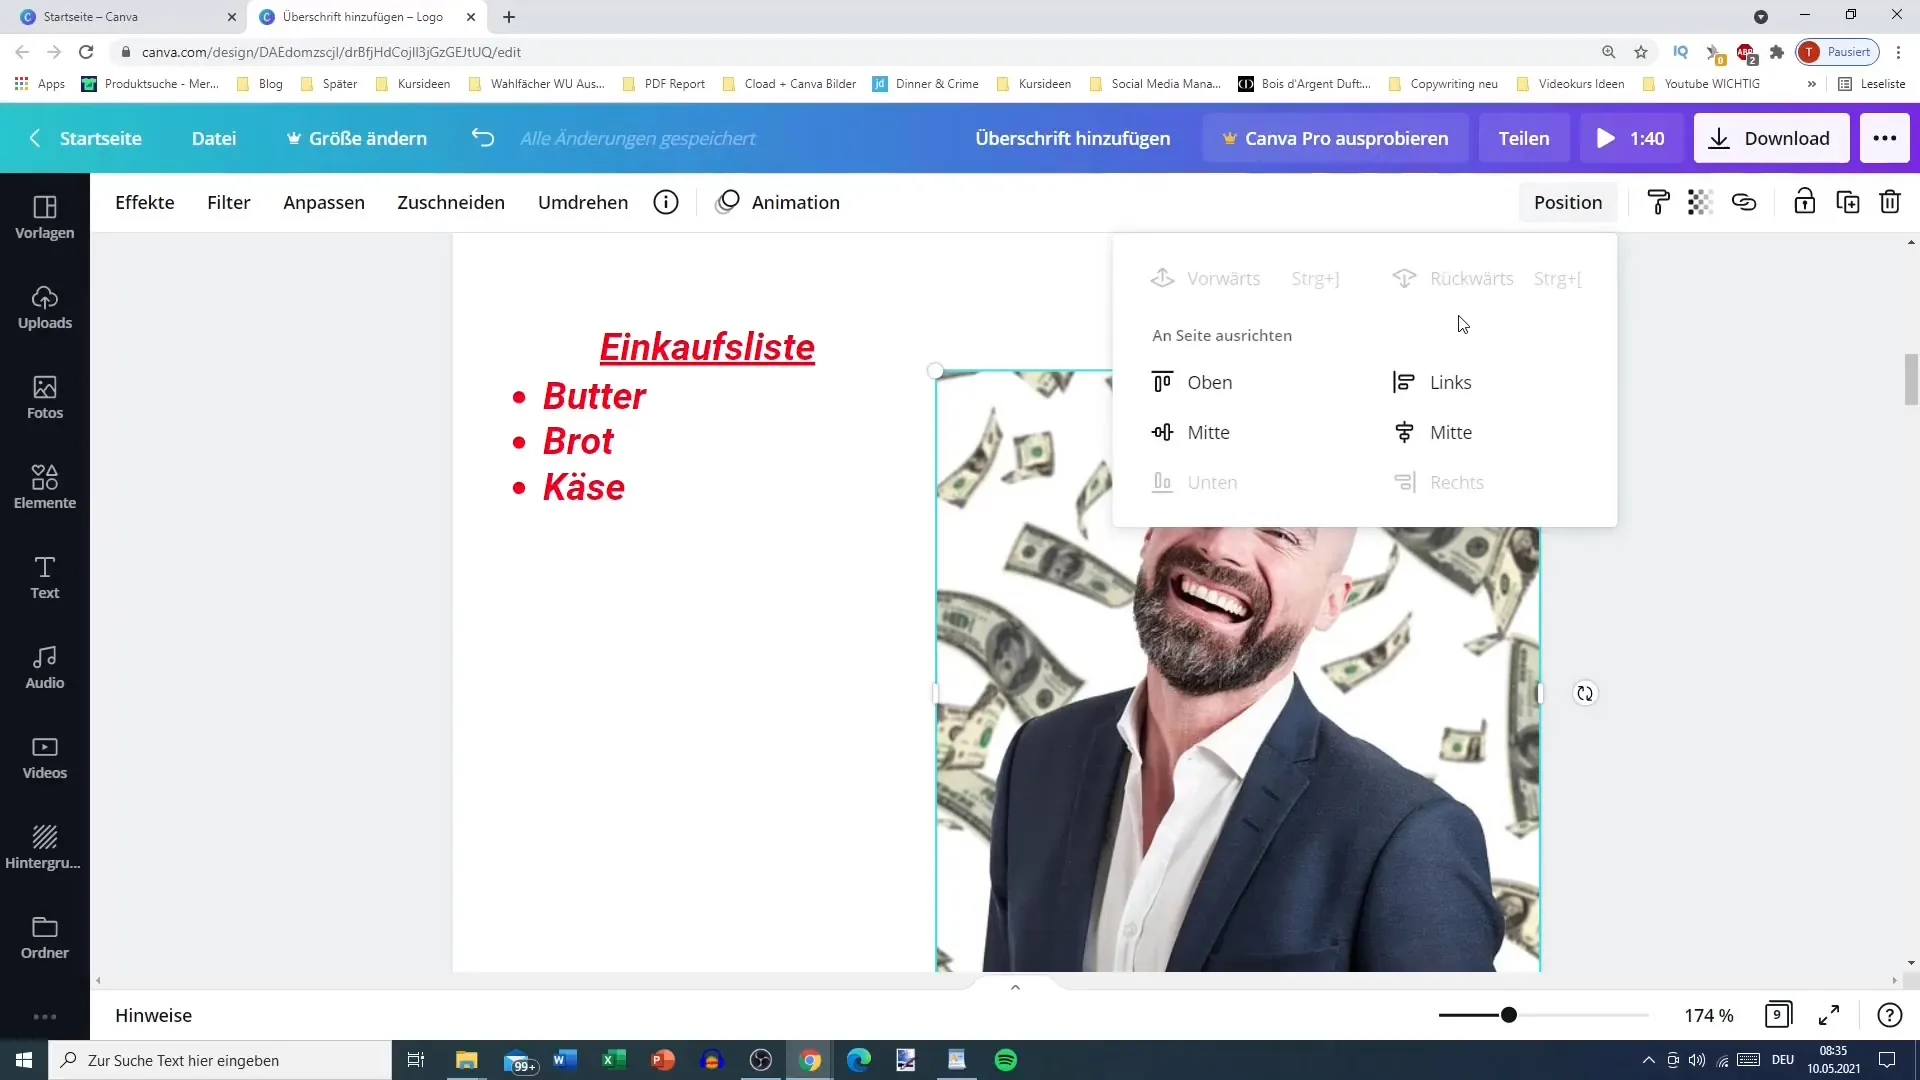Select the Text tool in sidebar
This screenshot has height=1080, width=1920.
pyautogui.click(x=45, y=575)
